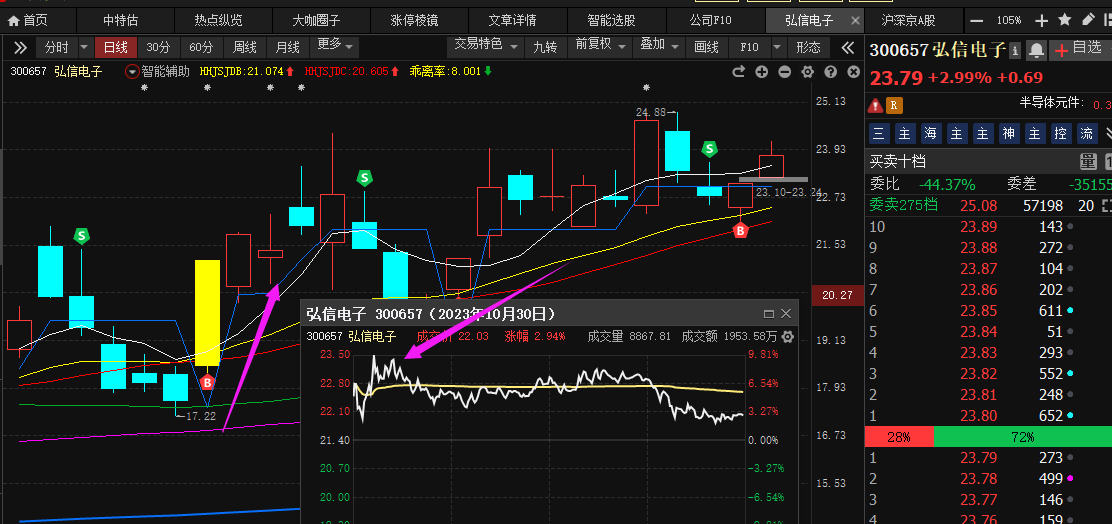Close the 弘信电子 intraday popup window

786,313
